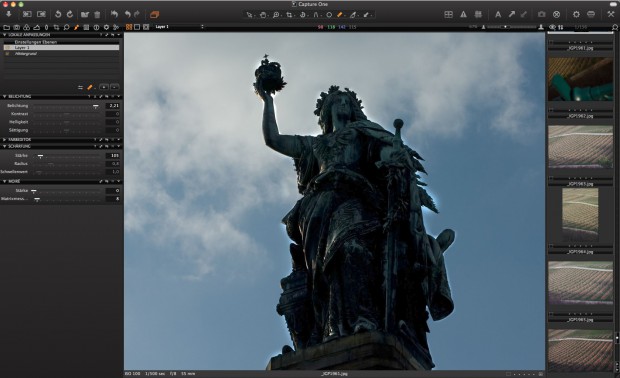Toggle the Hintergrund layer checkbox

(x=7, y=53)
